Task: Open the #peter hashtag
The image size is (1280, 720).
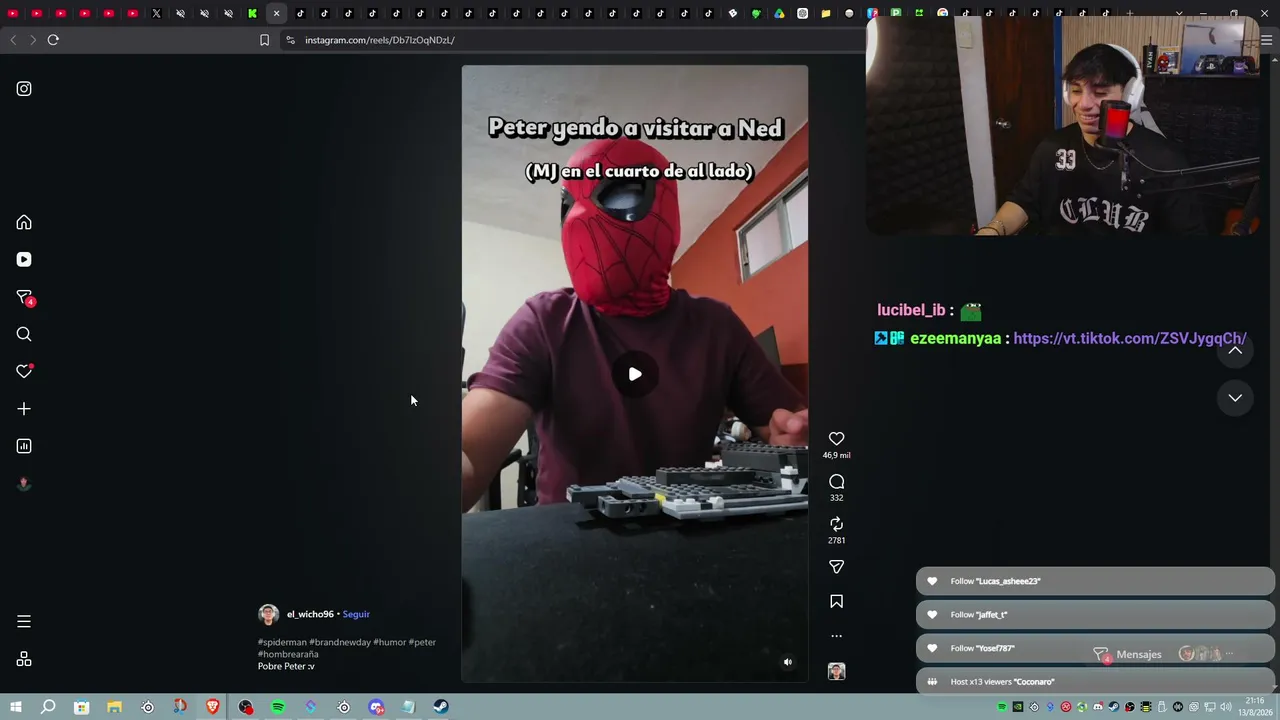Action: click(x=422, y=642)
